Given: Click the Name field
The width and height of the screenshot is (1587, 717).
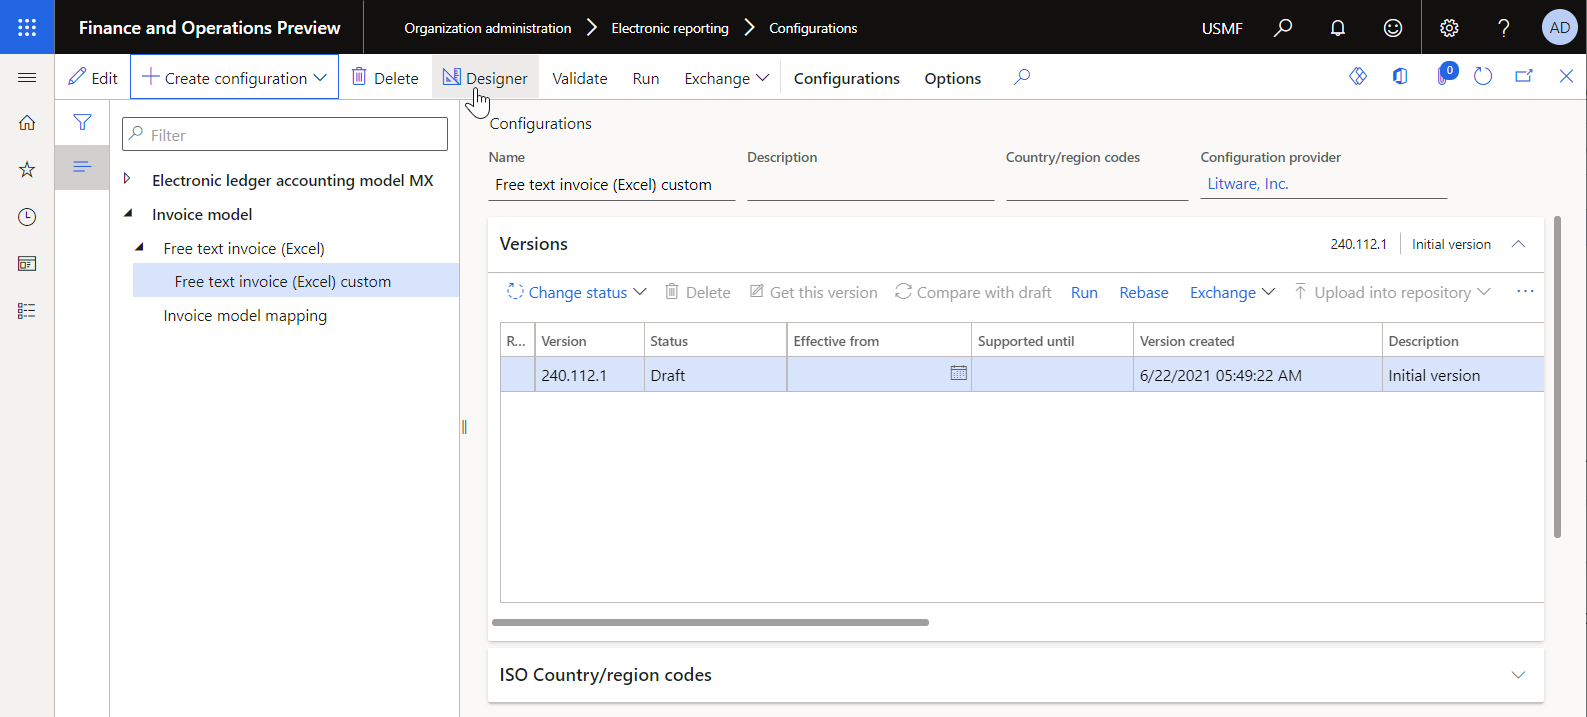Looking at the screenshot, I should click(x=612, y=184).
